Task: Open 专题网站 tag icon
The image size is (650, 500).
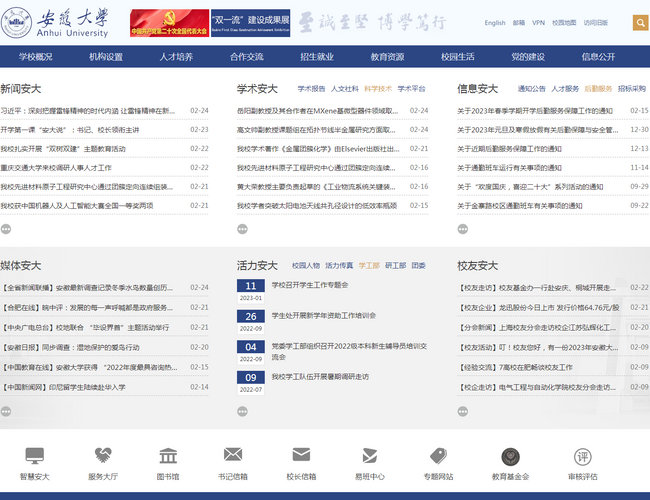Action: (x=438, y=456)
